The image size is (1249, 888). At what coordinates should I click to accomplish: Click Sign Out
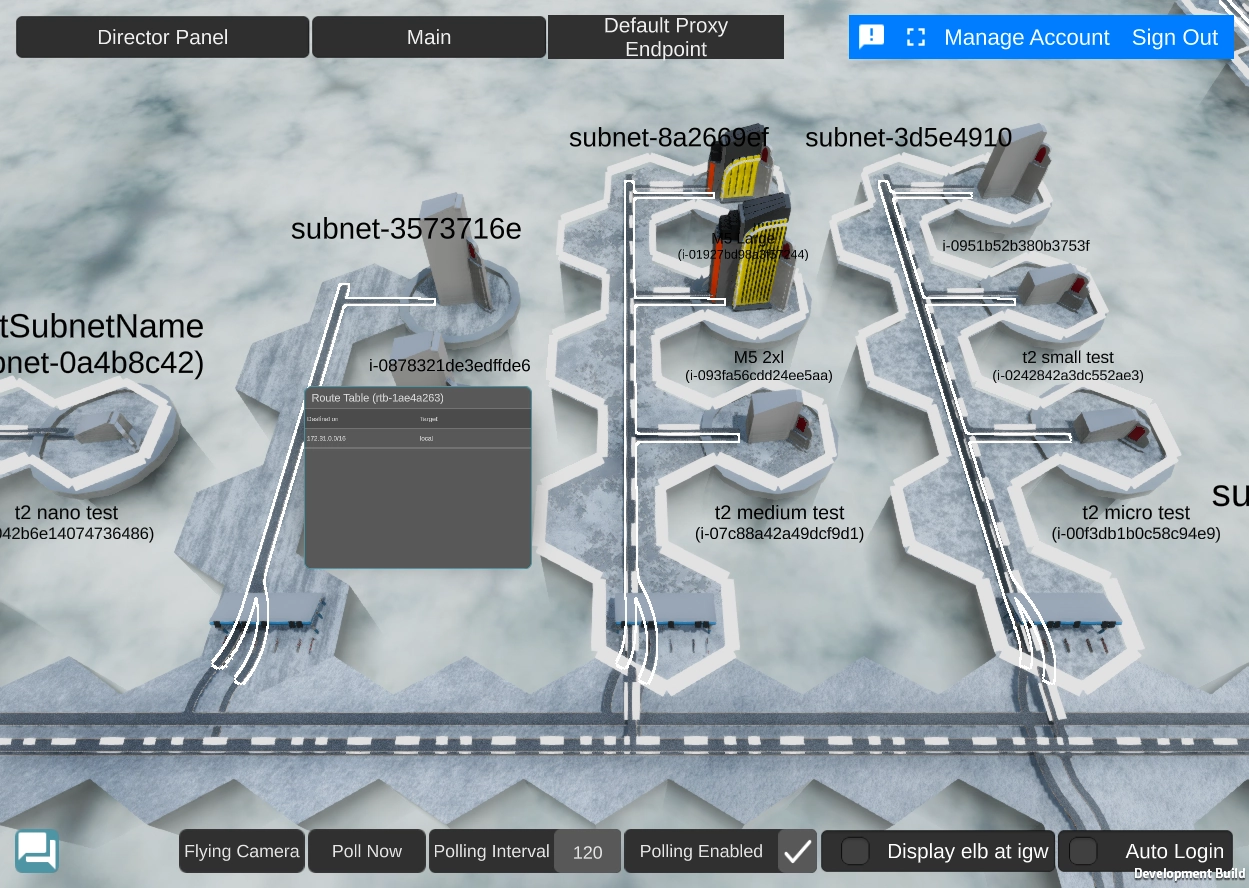pyautogui.click(x=1174, y=37)
